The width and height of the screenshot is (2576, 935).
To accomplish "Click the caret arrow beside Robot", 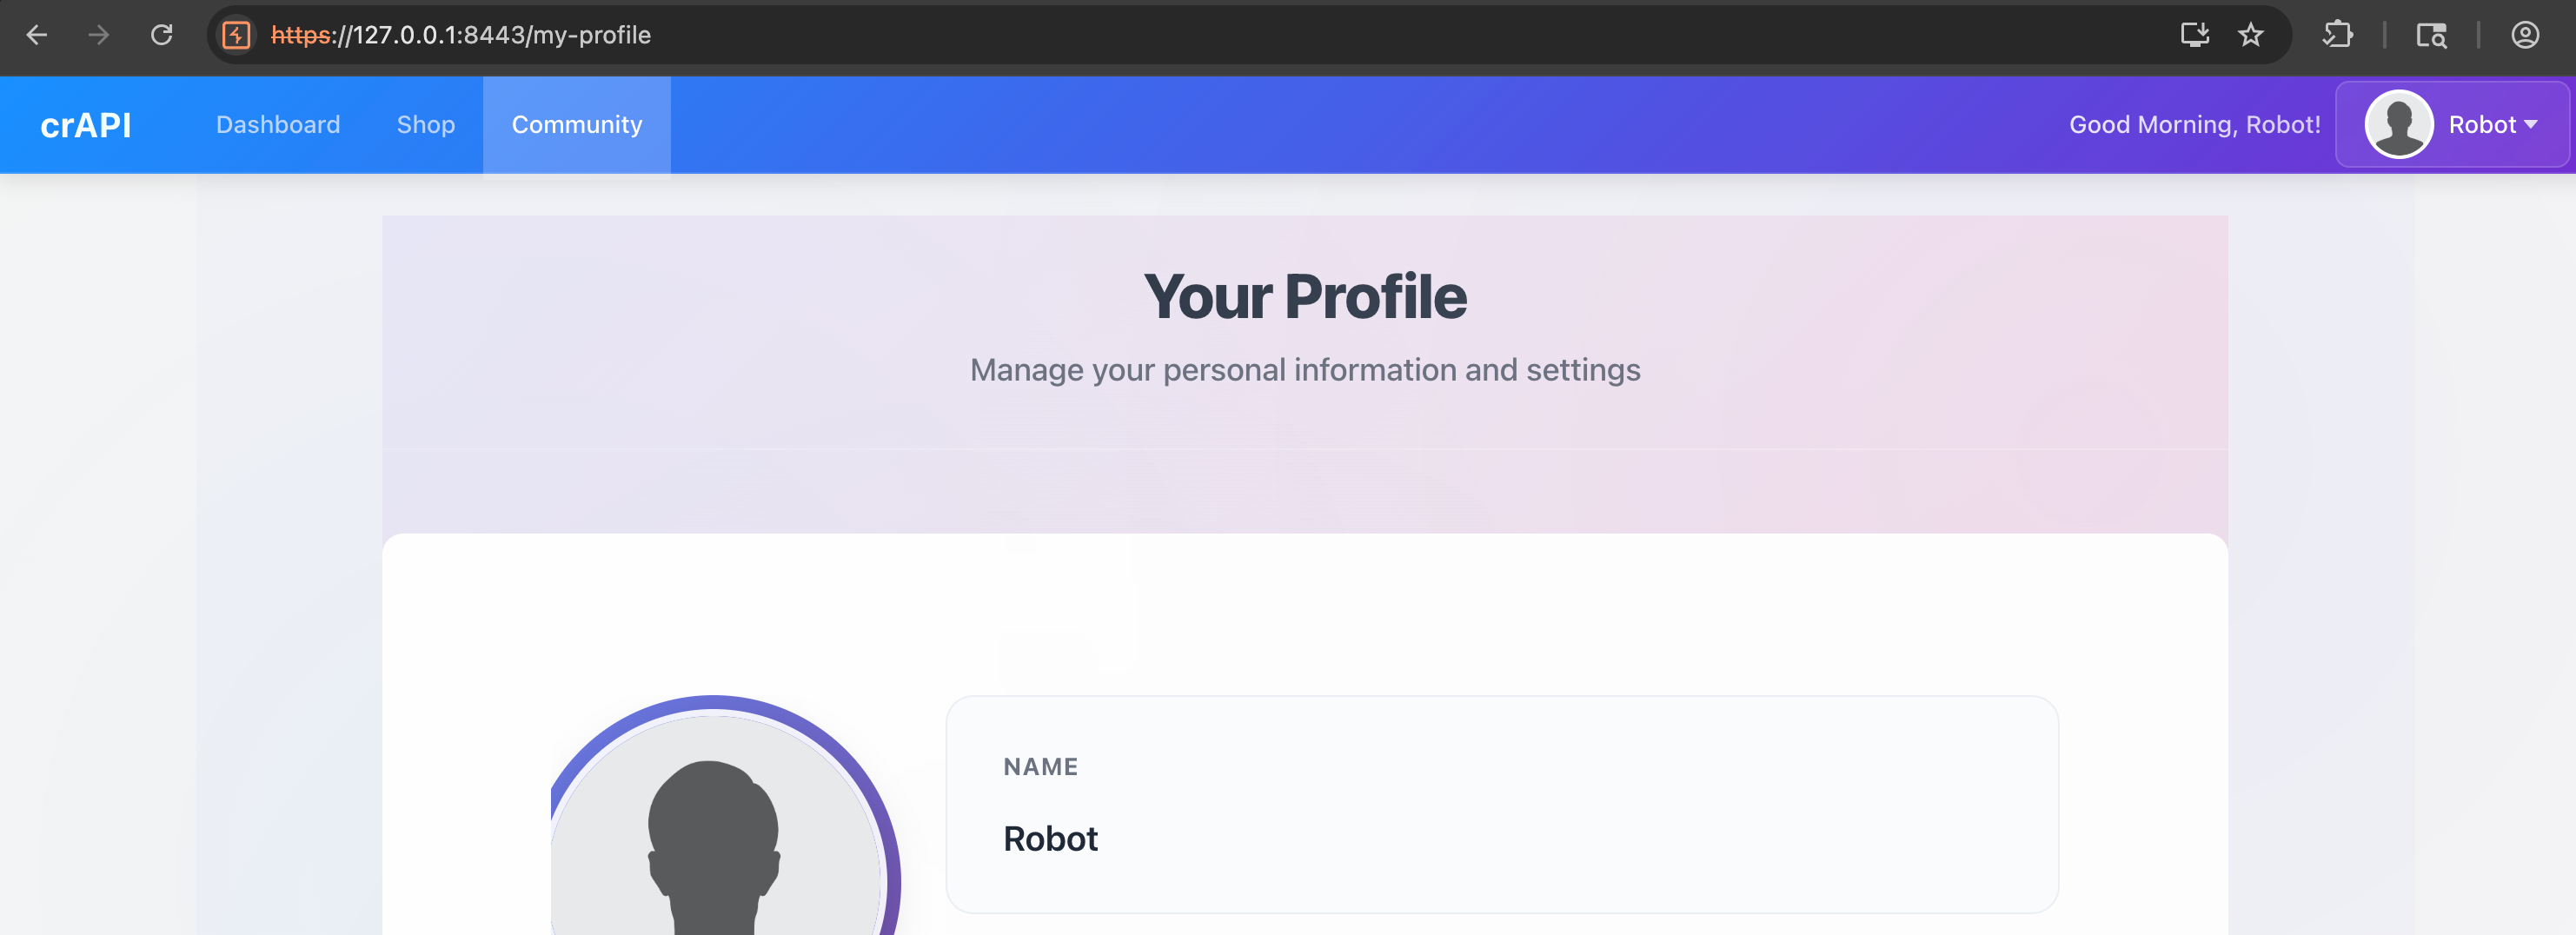I will pos(2531,125).
